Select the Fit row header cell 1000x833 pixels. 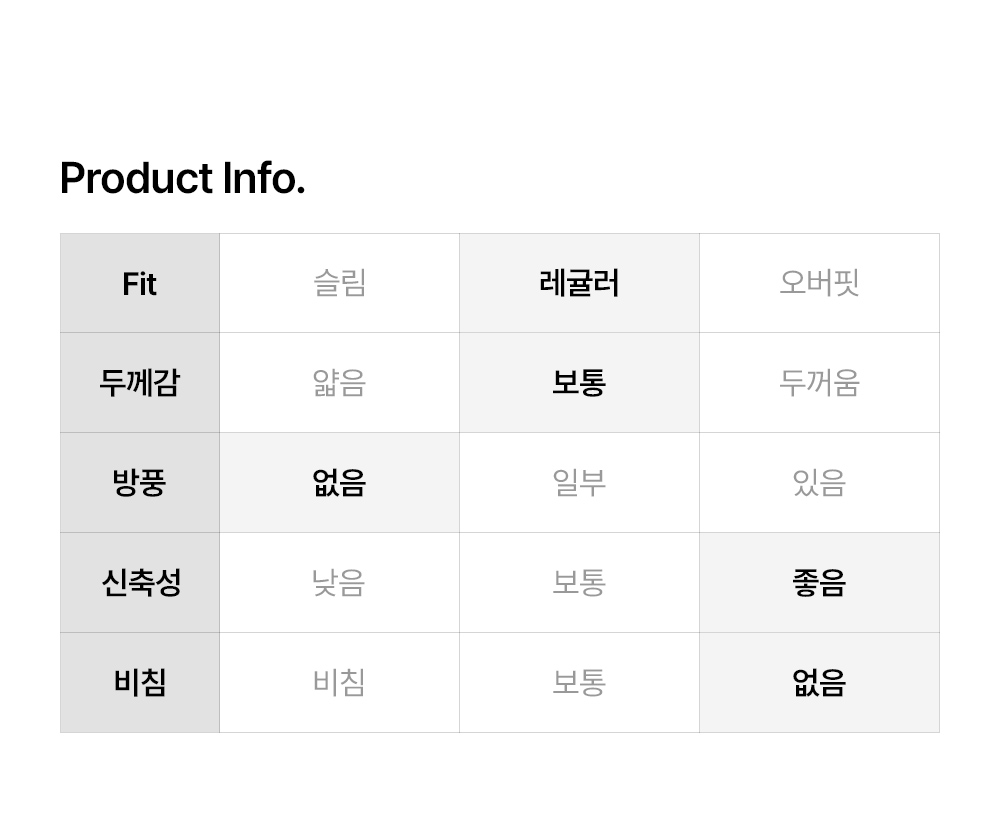coord(140,284)
